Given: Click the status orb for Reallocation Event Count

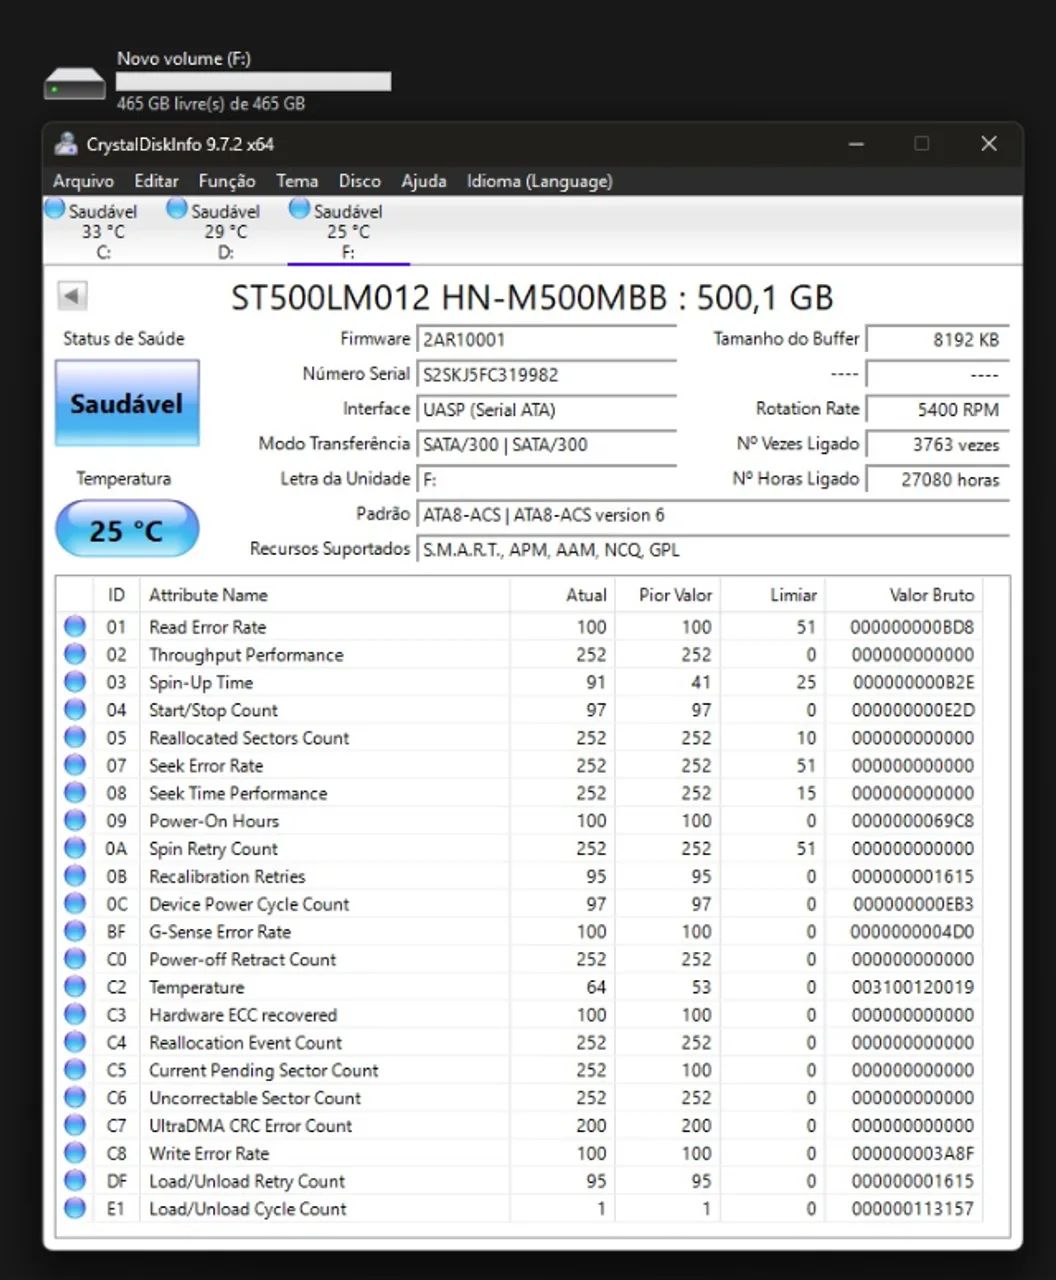Looking at the screenshot, I should [x=75, y=1042].
